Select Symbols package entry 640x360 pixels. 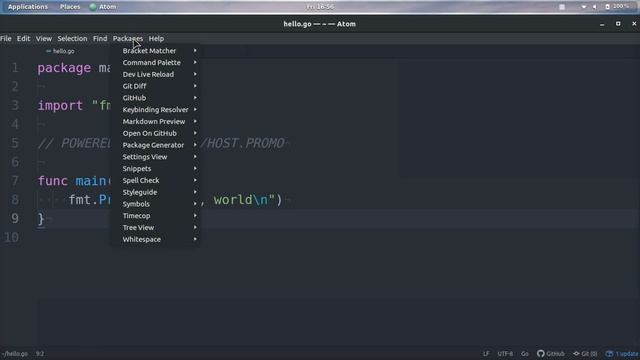[156, 204]
